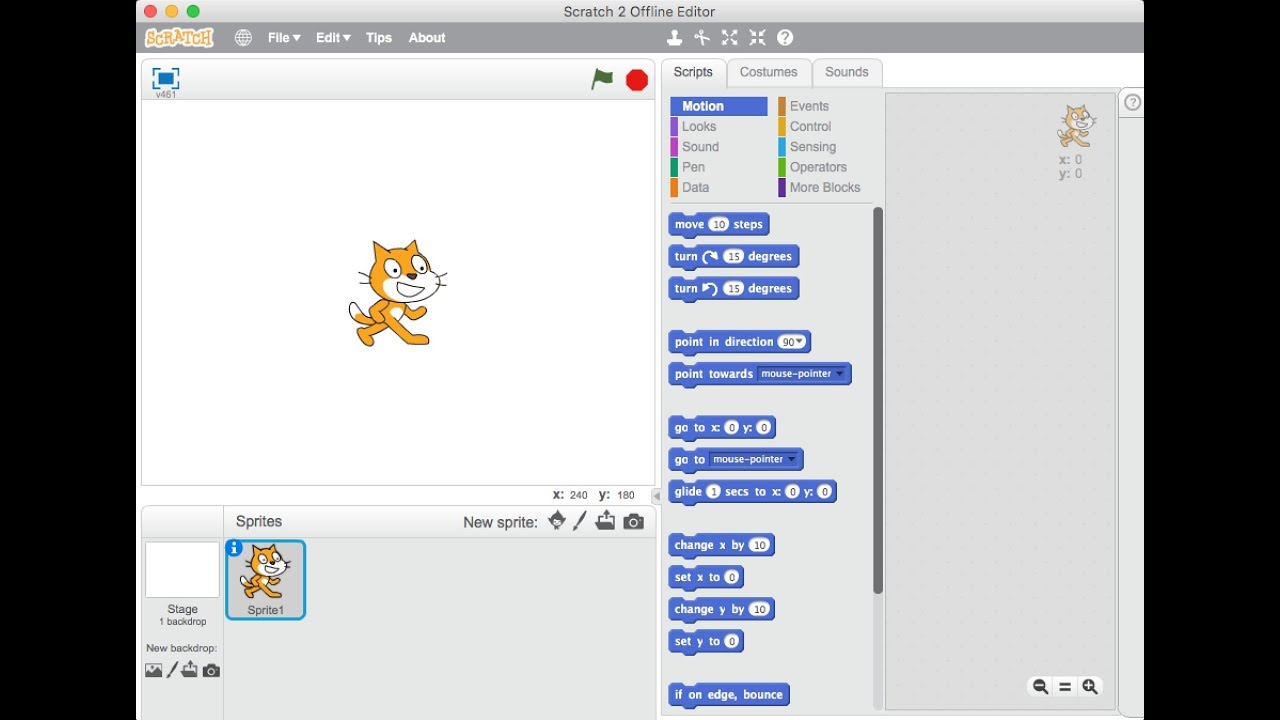Open the Edit menu
This screenshot has height=720, width=1280.
333,38
